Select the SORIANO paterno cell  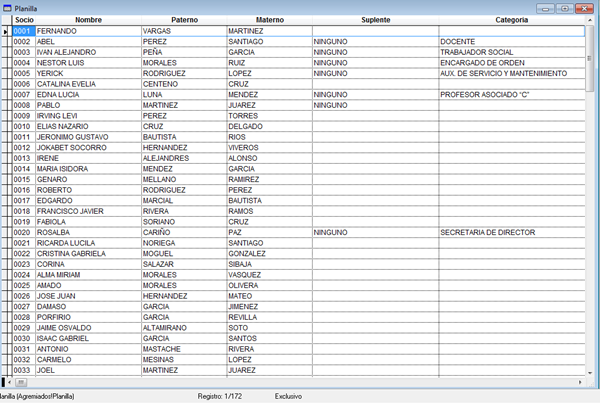tap(184, 222)
